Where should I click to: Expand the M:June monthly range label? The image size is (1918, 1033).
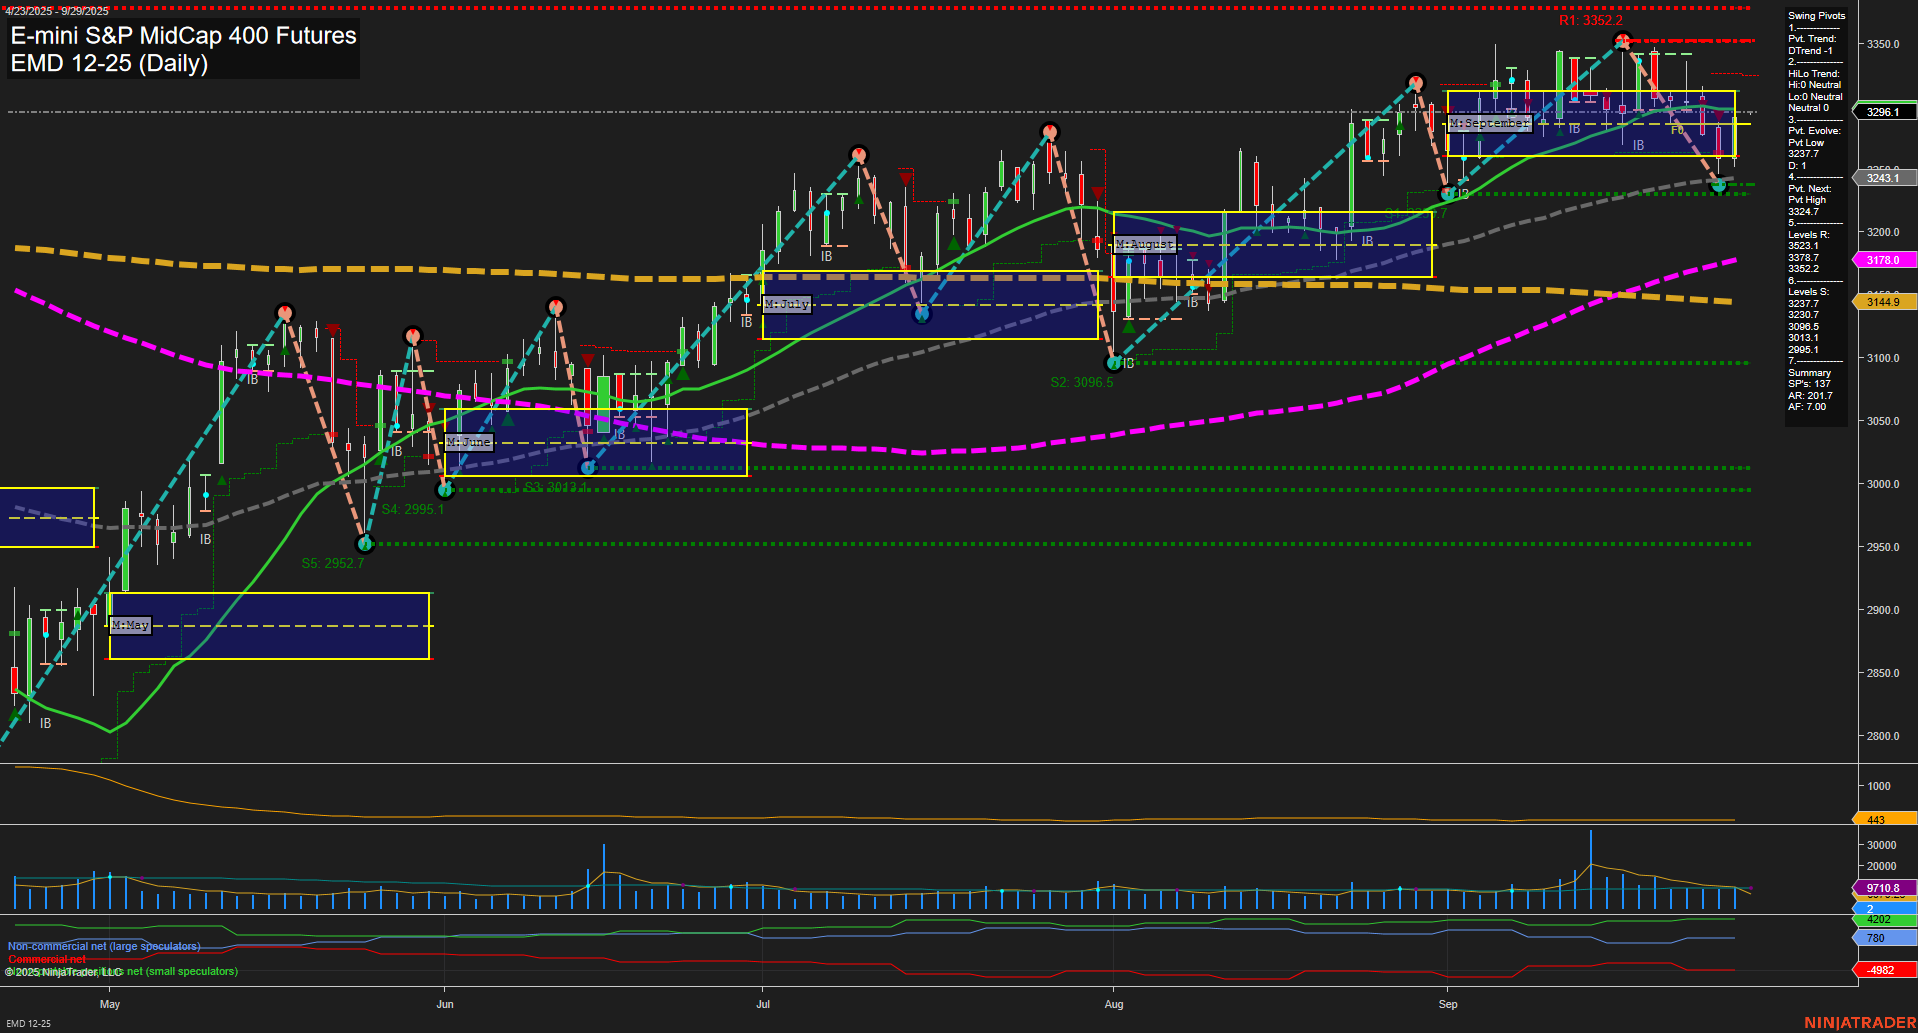(470, 441)
